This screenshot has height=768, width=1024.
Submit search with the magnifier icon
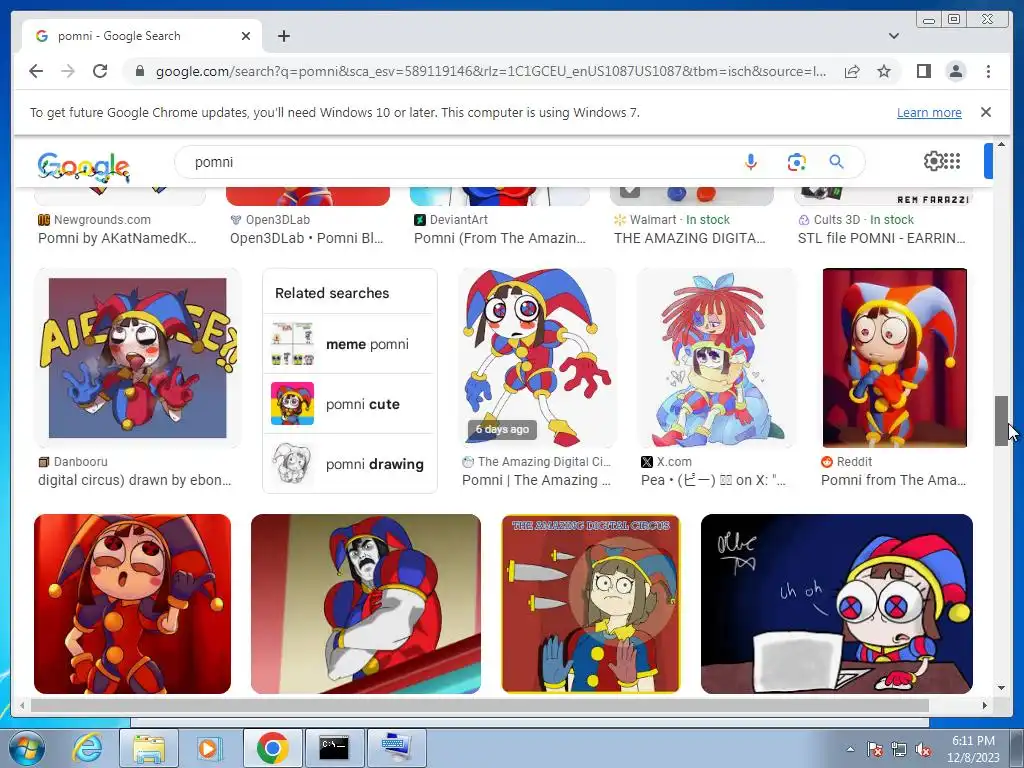coord(837,161)
